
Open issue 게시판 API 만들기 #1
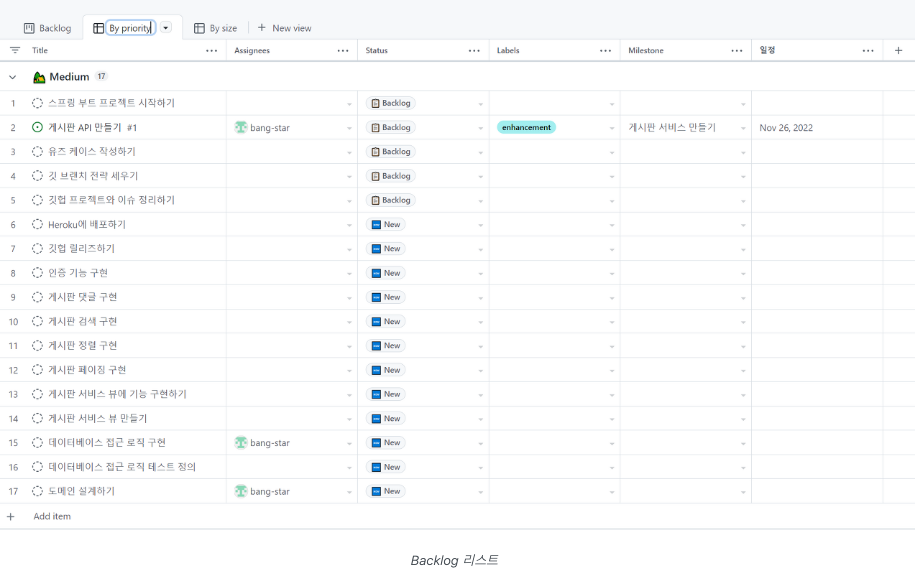pyautogui.click(x=92, y=127)
